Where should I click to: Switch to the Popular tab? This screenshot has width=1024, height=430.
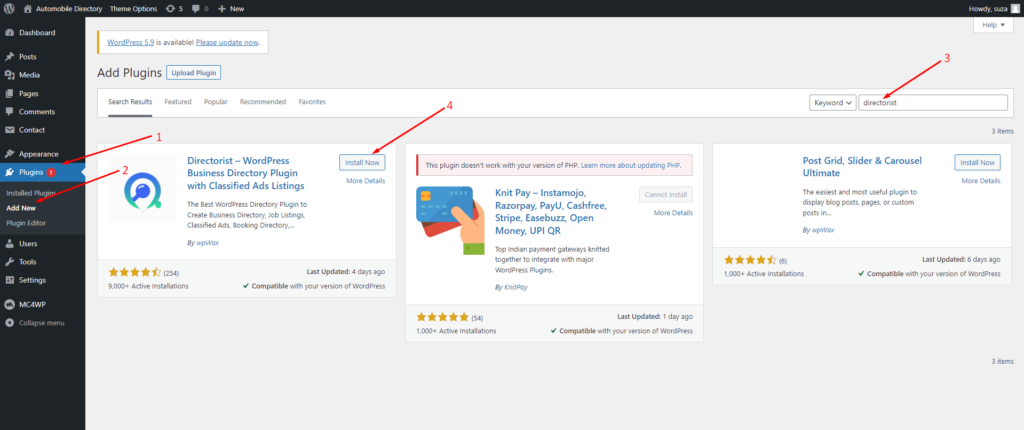[216, 102]
